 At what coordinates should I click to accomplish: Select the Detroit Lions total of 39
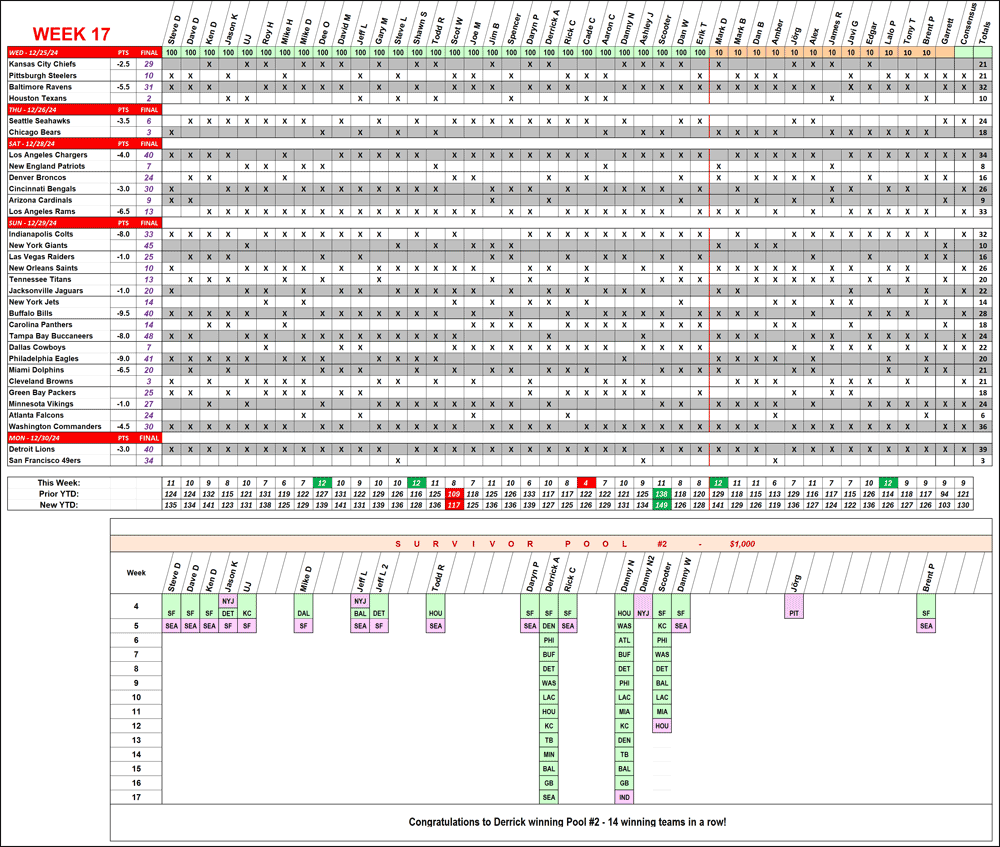click(983, 450)
